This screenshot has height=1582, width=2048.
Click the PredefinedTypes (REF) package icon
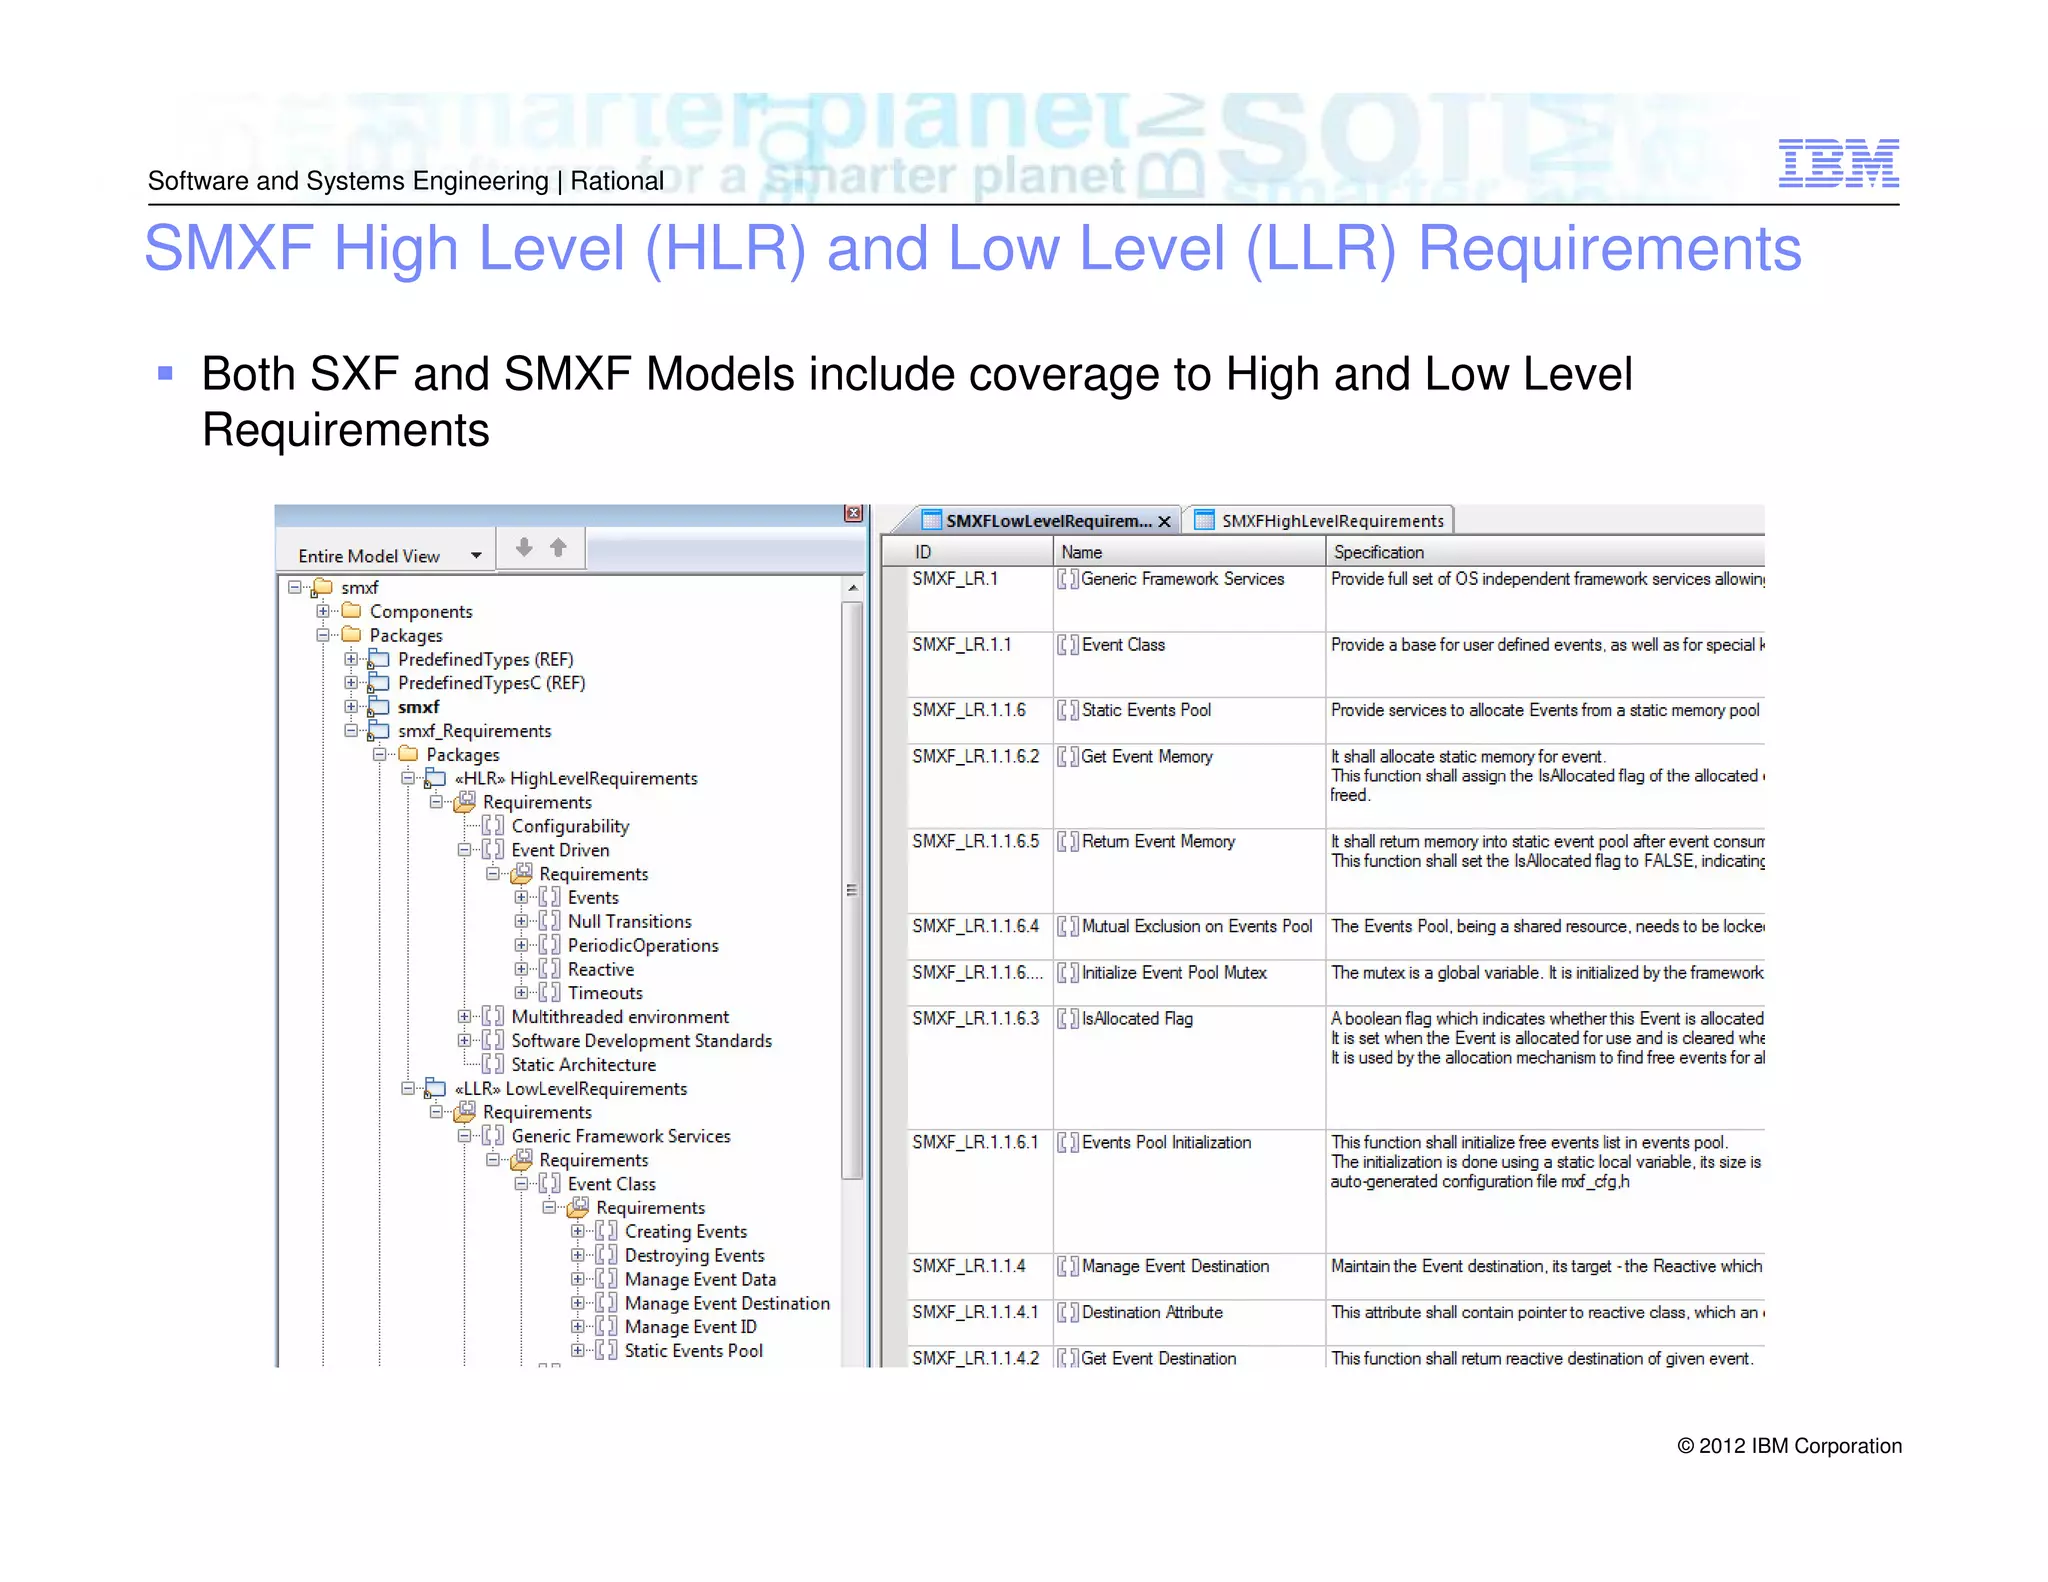click(378, 659)
